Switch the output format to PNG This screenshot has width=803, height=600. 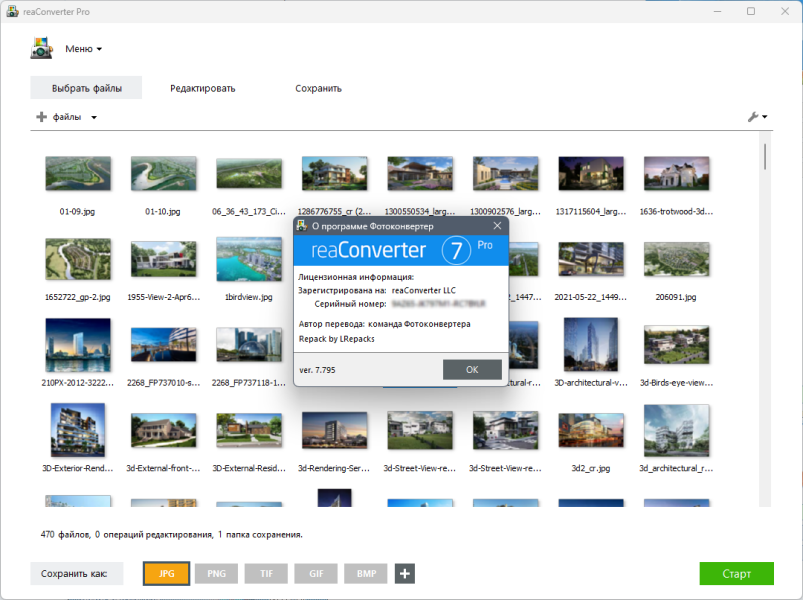pos(216,573)
